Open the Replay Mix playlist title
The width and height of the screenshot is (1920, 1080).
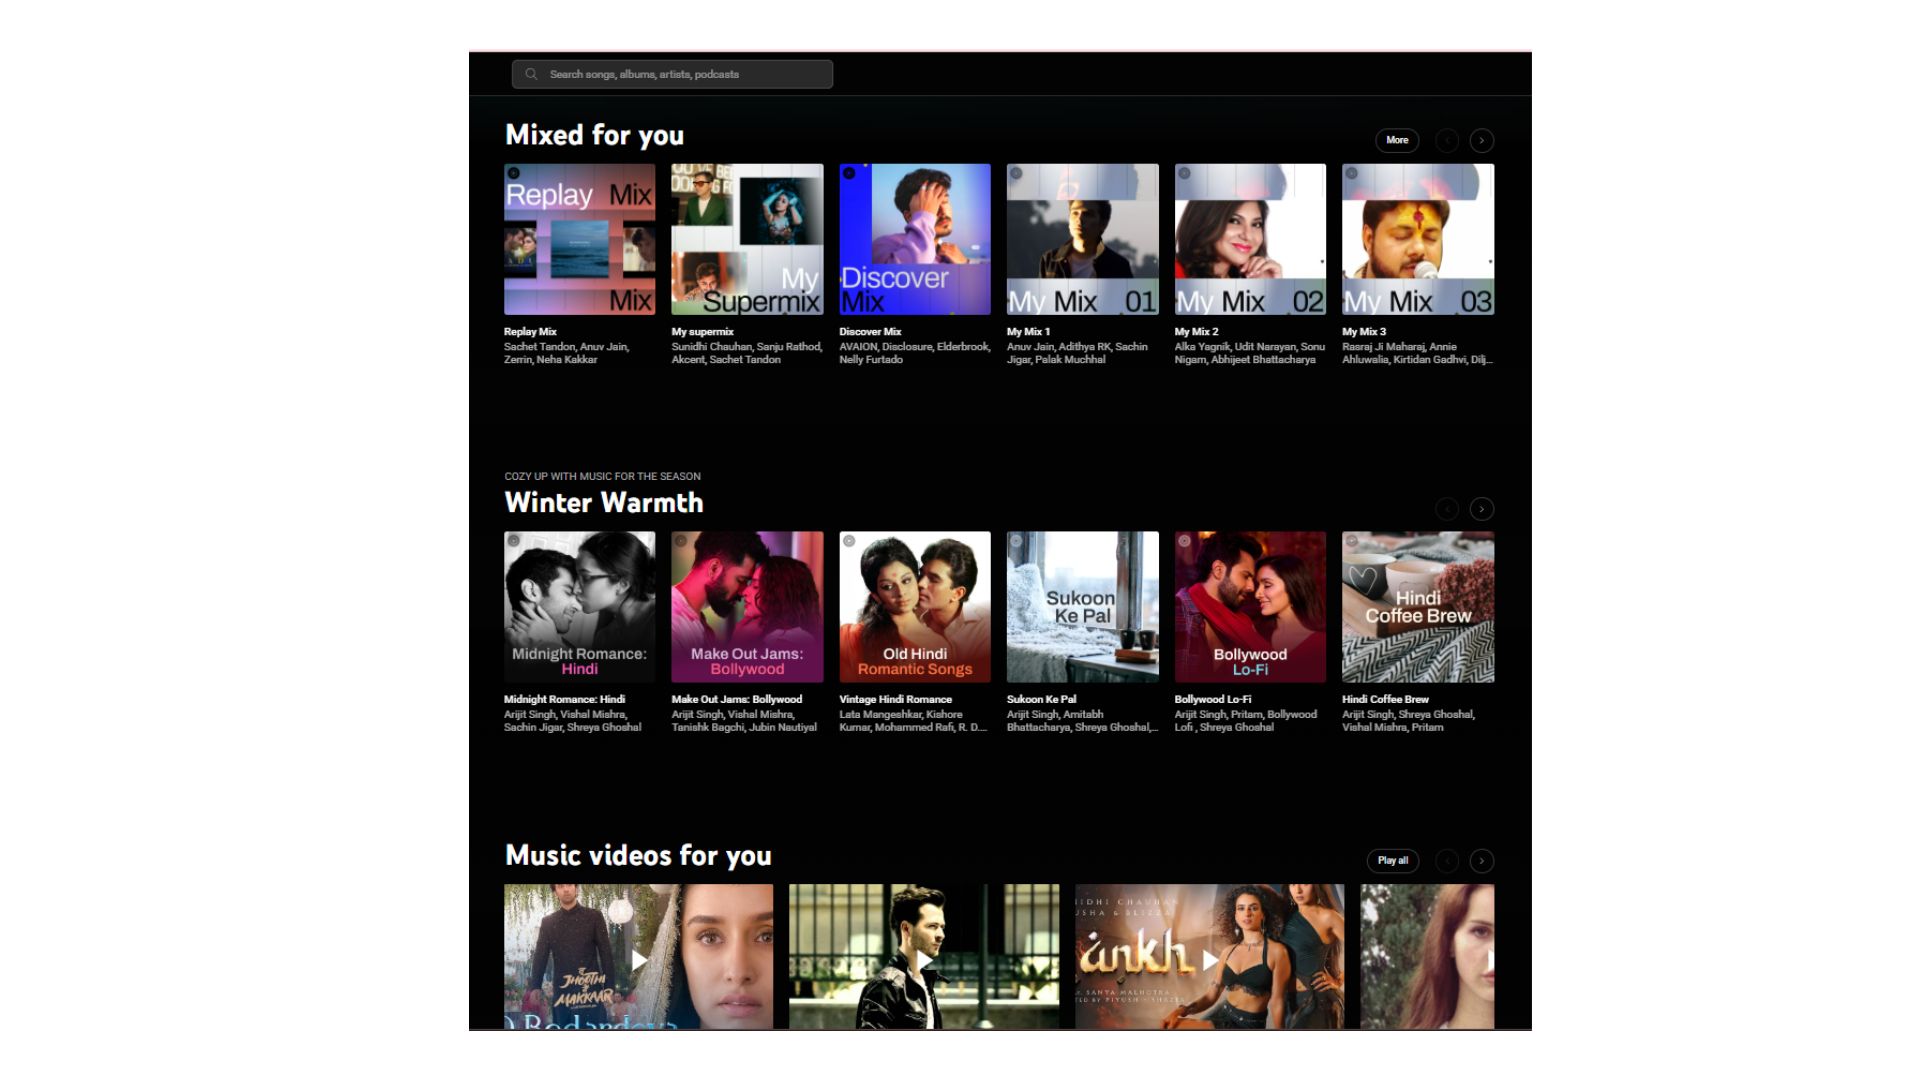[529, 331]
